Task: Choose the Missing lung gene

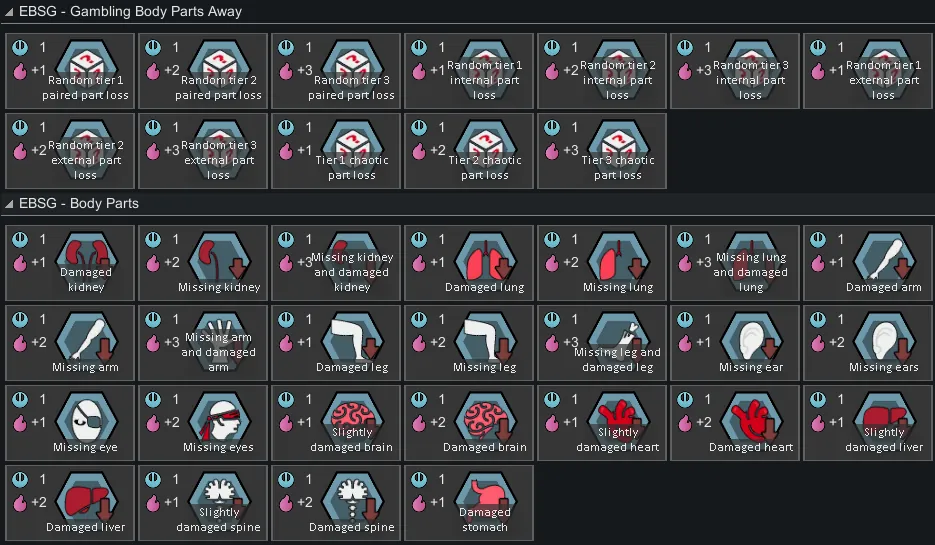Action: [x=602, y=263]
